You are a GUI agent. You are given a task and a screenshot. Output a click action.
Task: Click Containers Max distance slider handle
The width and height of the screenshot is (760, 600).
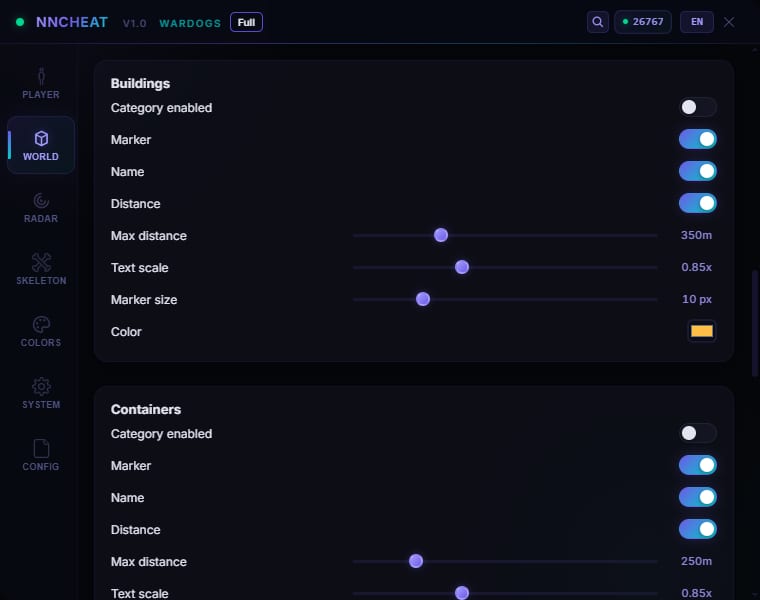[x=415, y=561]
